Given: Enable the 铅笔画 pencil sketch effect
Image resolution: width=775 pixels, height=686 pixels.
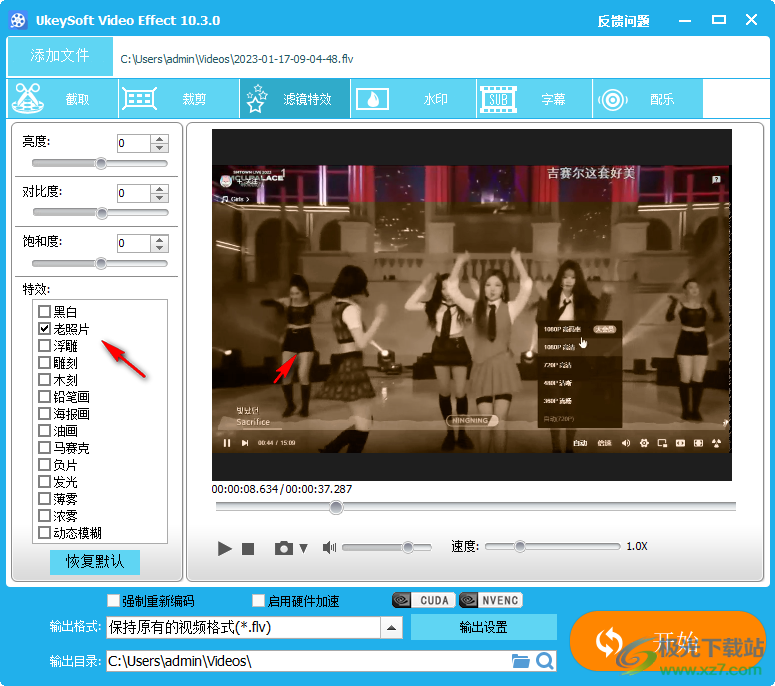Looking at the screenshot, I should [x=44, y=396].
